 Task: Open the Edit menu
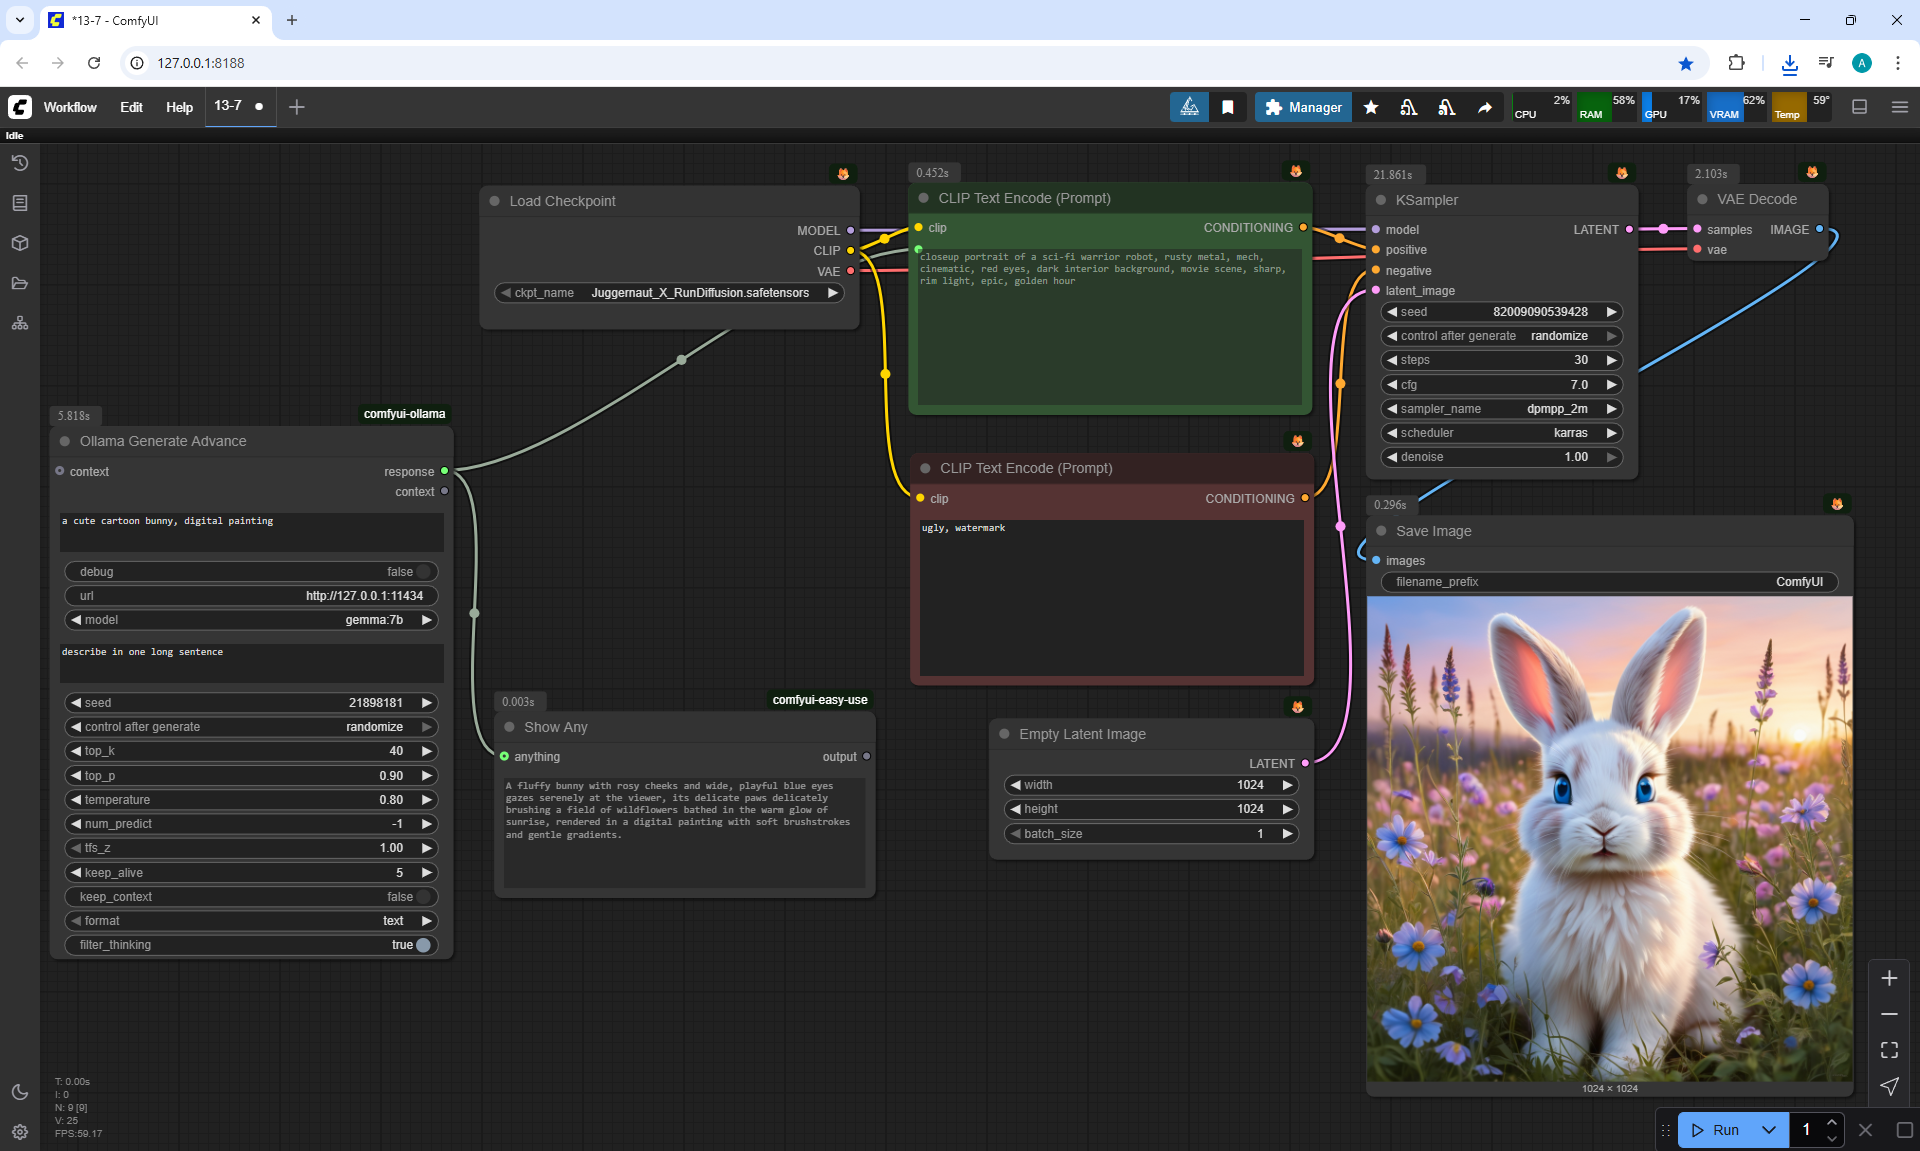pos(131,107)
